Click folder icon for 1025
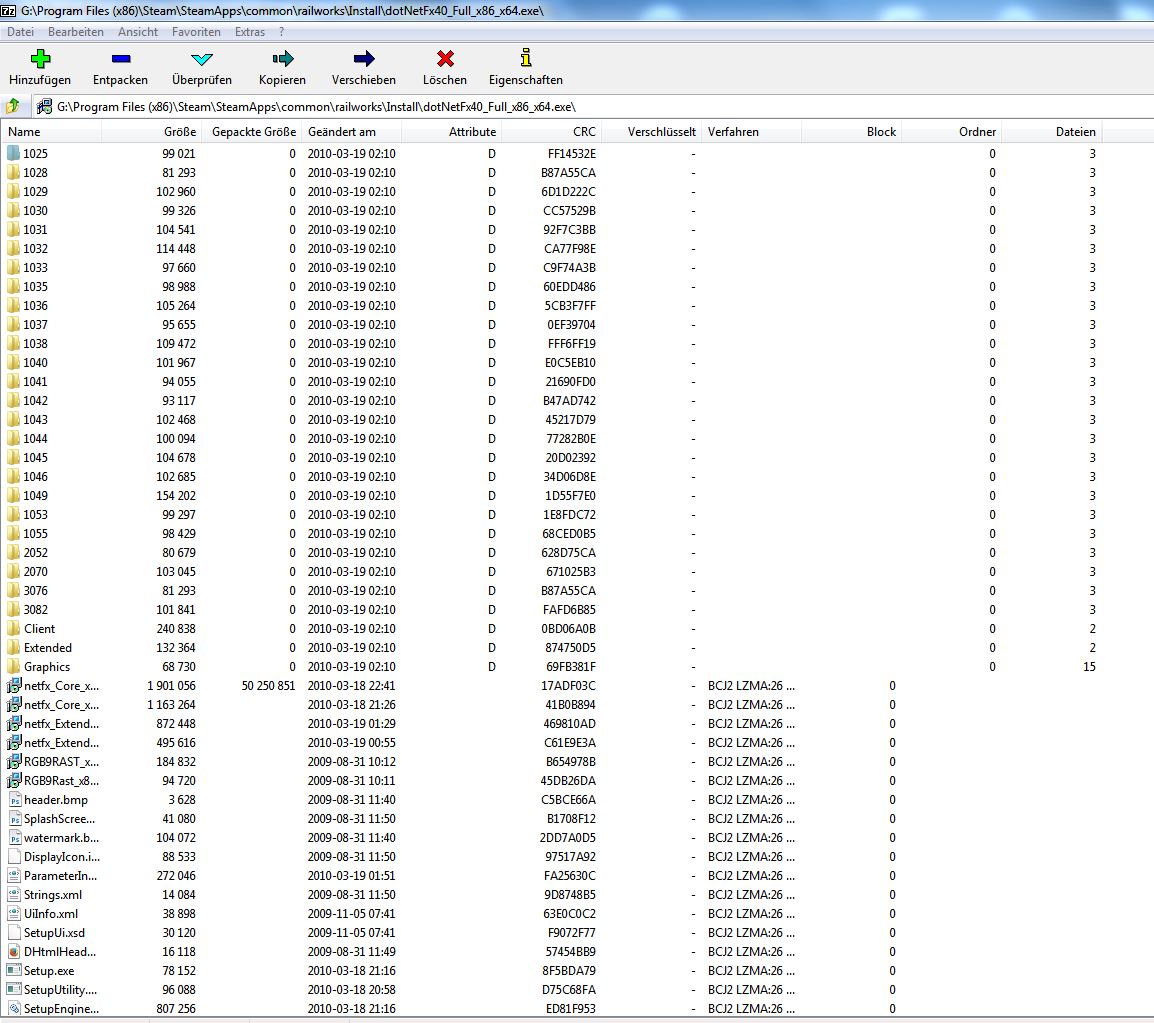Image resolution: width=1154 pixels, height=1023 pixels. (x=13, y=153)
